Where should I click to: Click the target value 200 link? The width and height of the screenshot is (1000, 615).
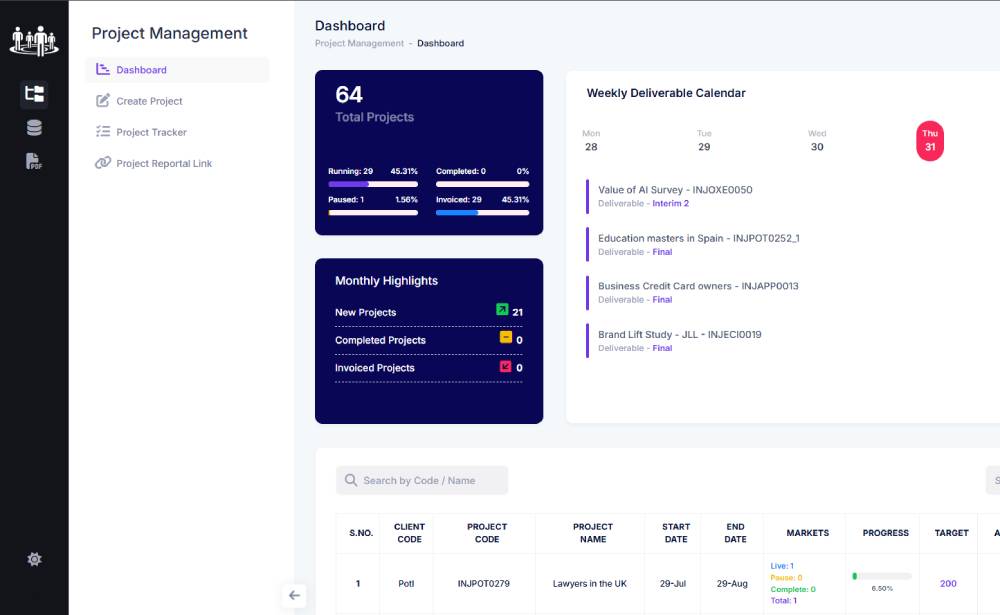[947, 583]
